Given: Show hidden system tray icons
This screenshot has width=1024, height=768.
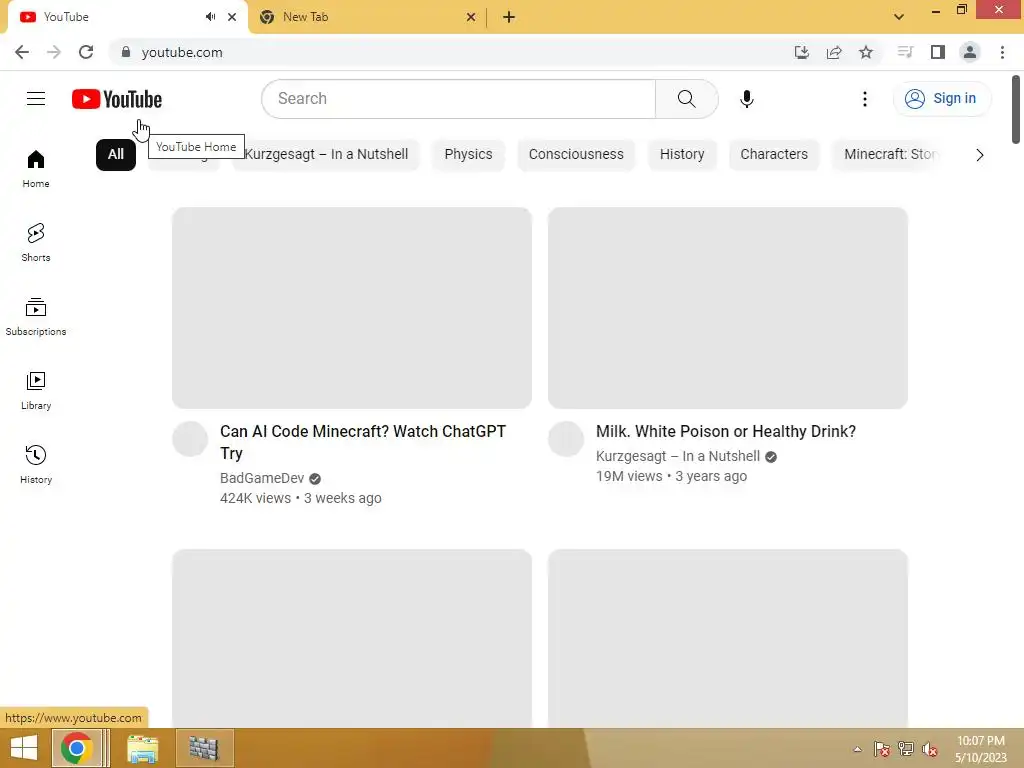Looking at the screenshot, I should (x=857, y=749).
